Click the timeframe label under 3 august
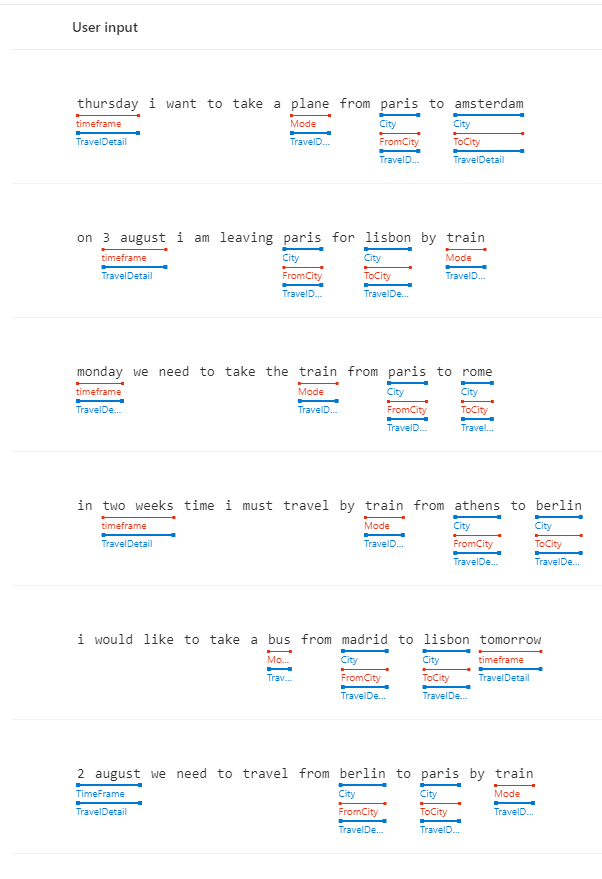The height and width of the screenshot is (879, 602). click(x=124, y=258)
